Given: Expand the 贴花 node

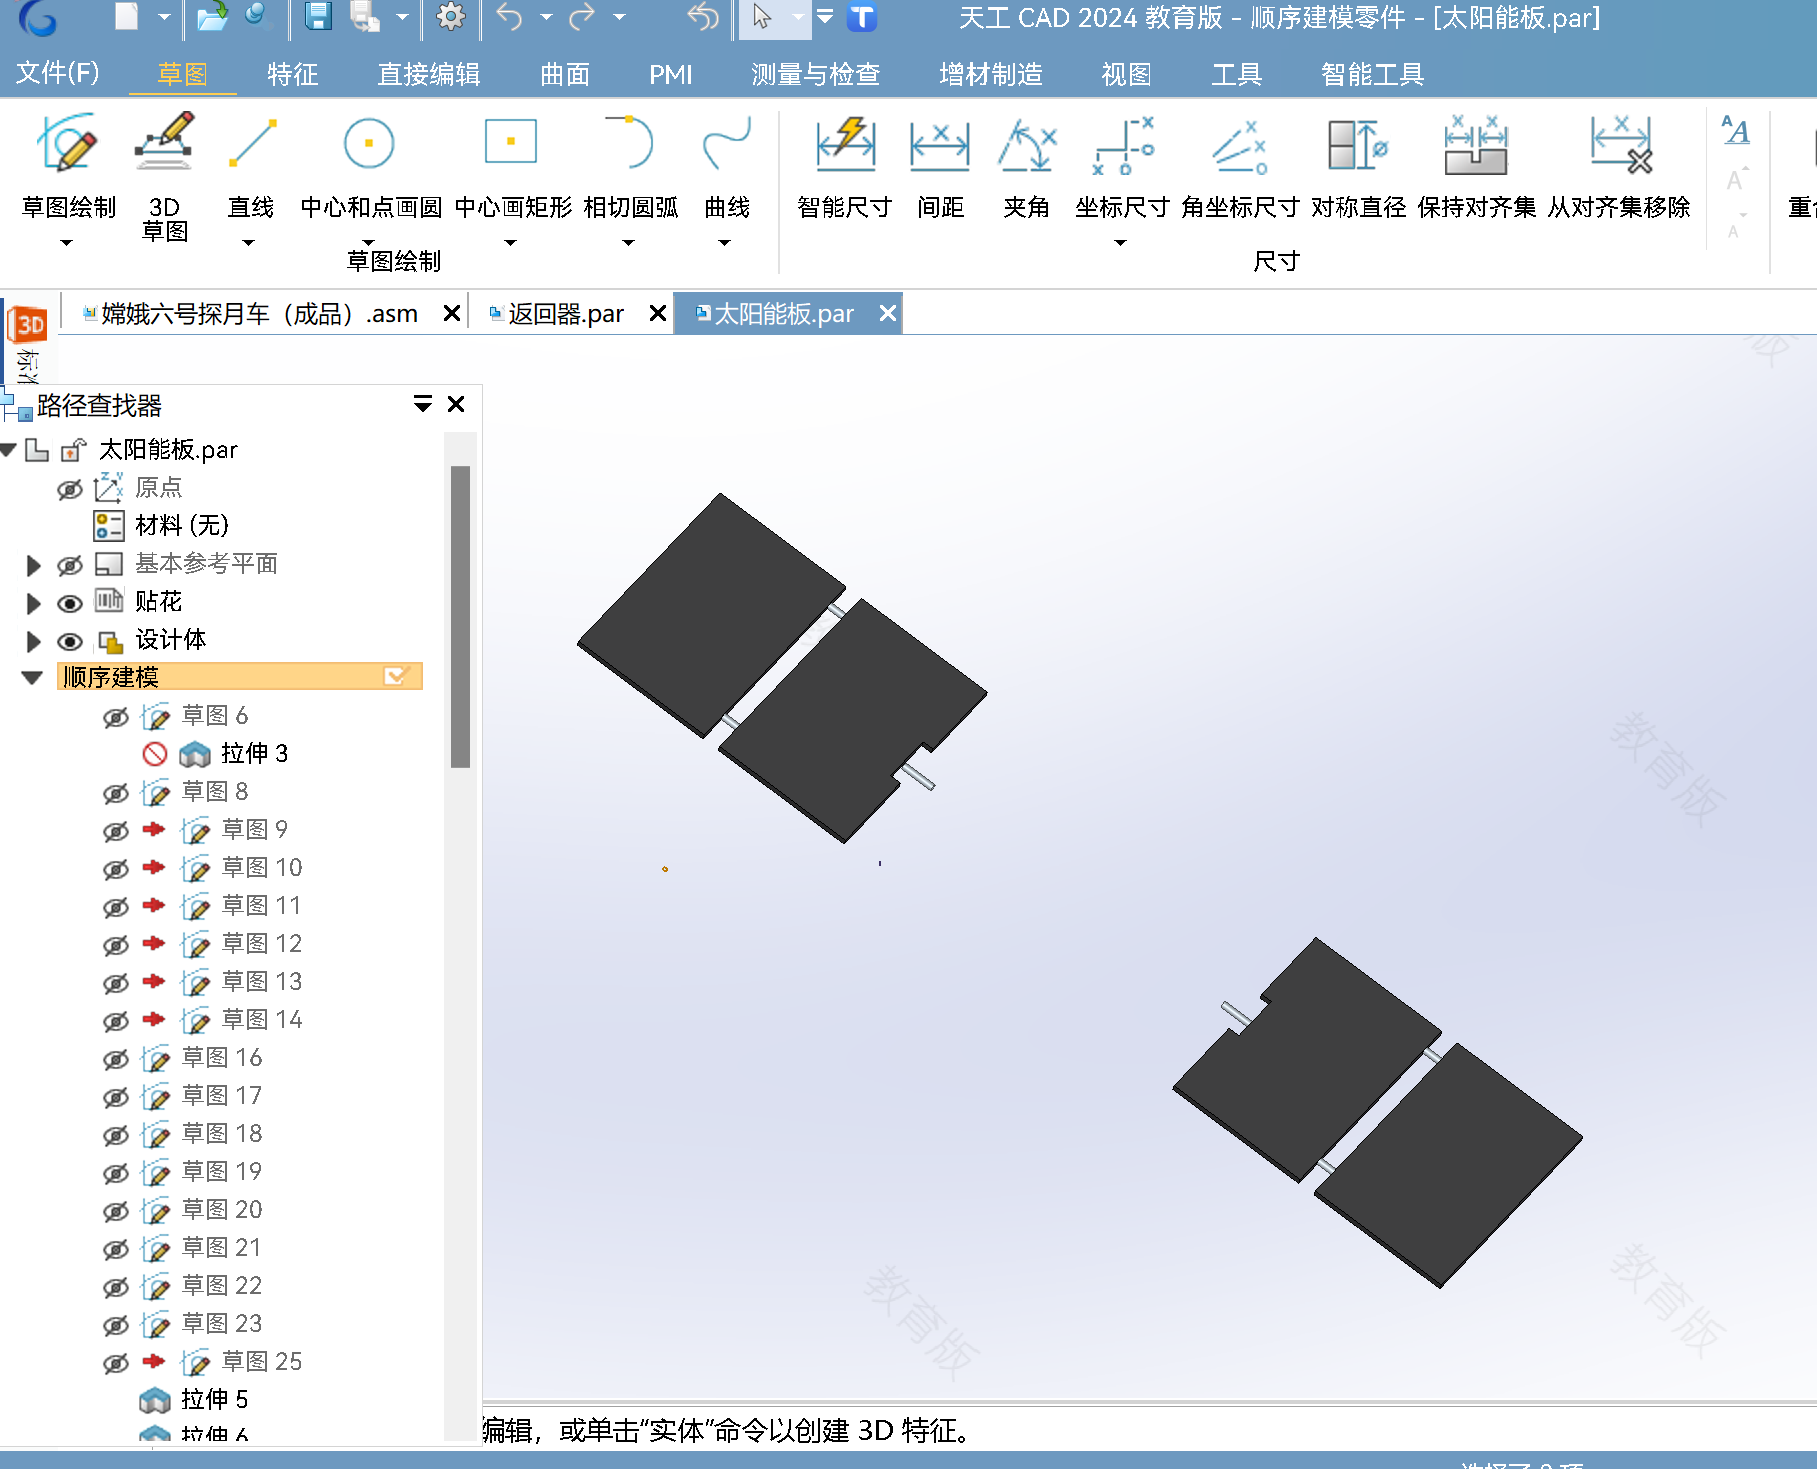Looking at the screenshot, I should pos(33,603).
